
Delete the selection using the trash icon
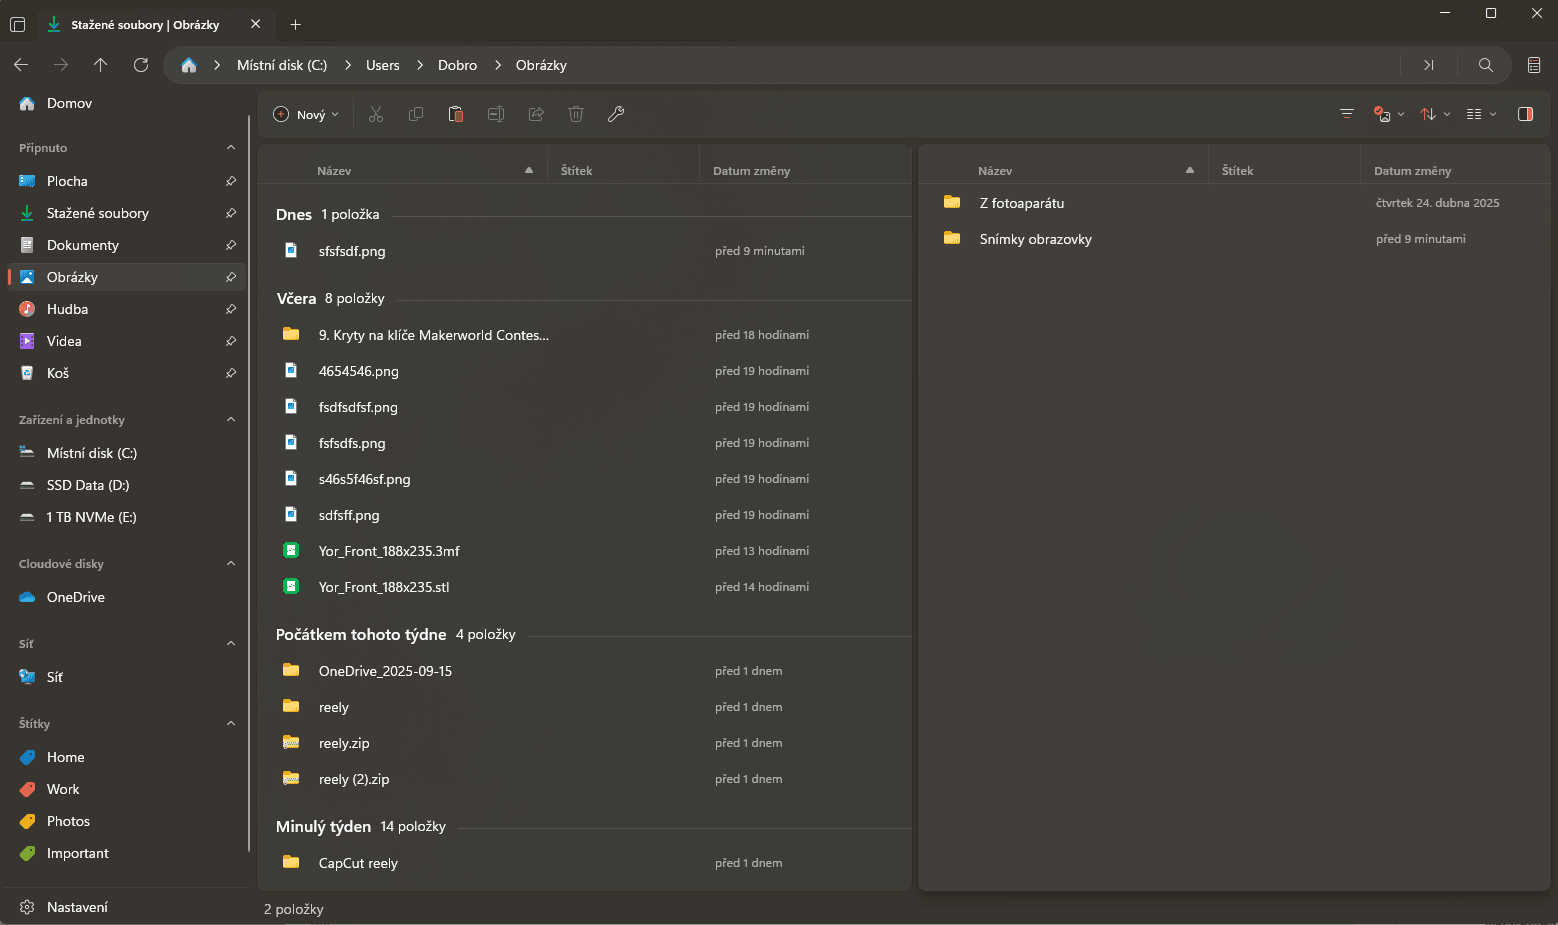coord(576,113)
